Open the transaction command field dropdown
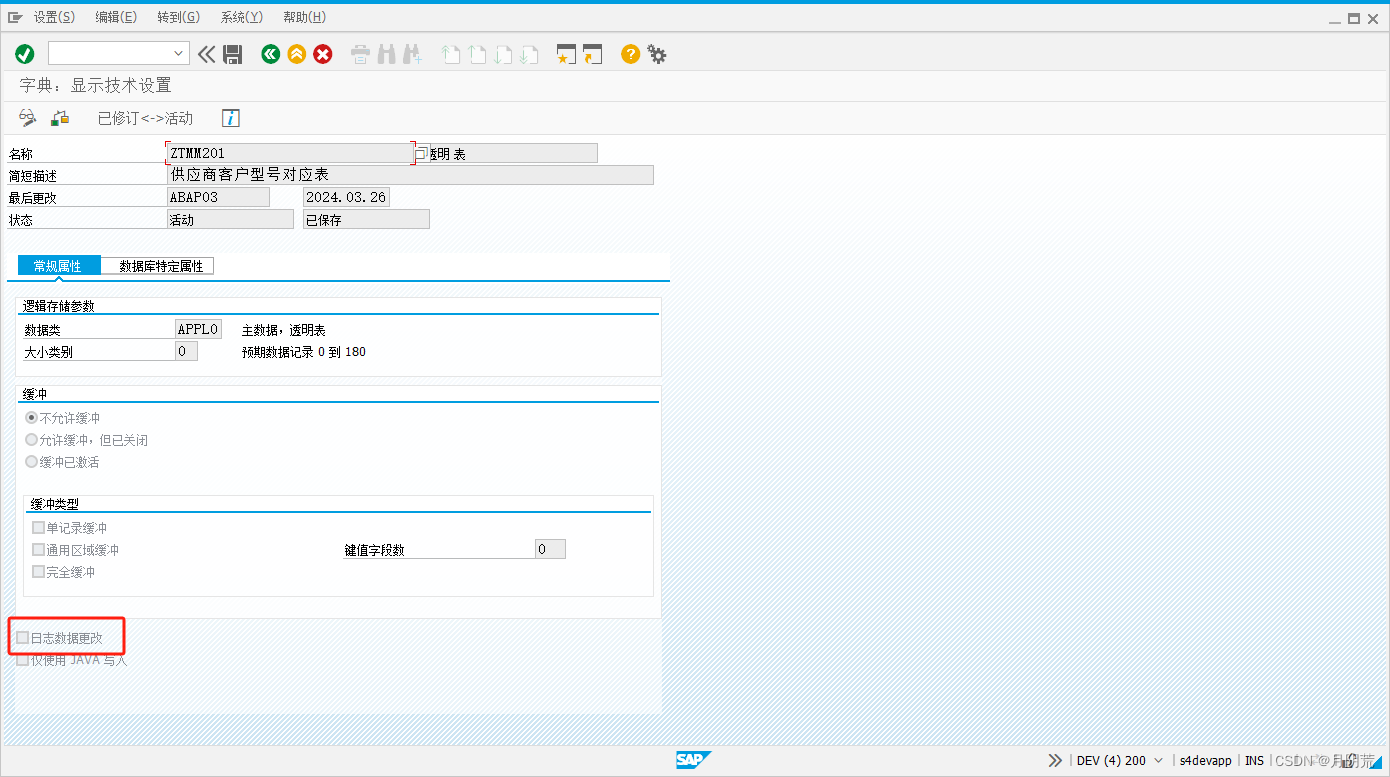 pyautogui.click(x=180, y=54)
